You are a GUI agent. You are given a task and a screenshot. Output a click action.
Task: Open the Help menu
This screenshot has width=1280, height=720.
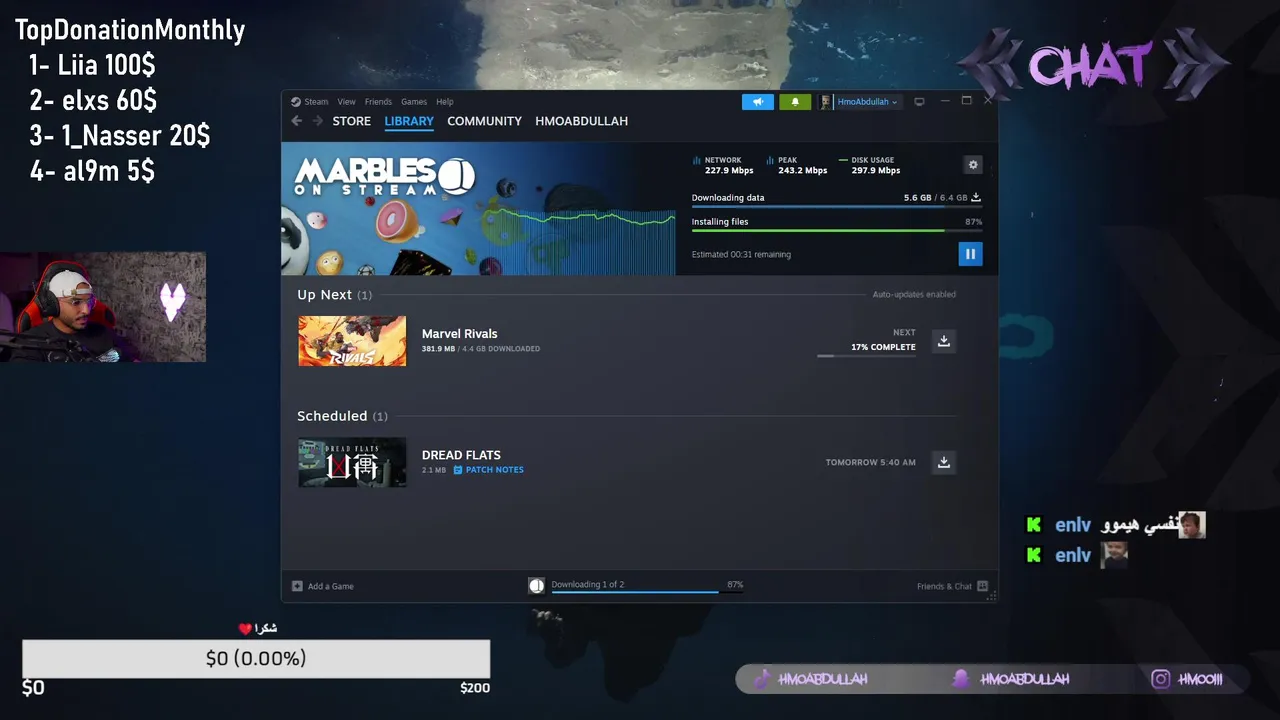445,102
